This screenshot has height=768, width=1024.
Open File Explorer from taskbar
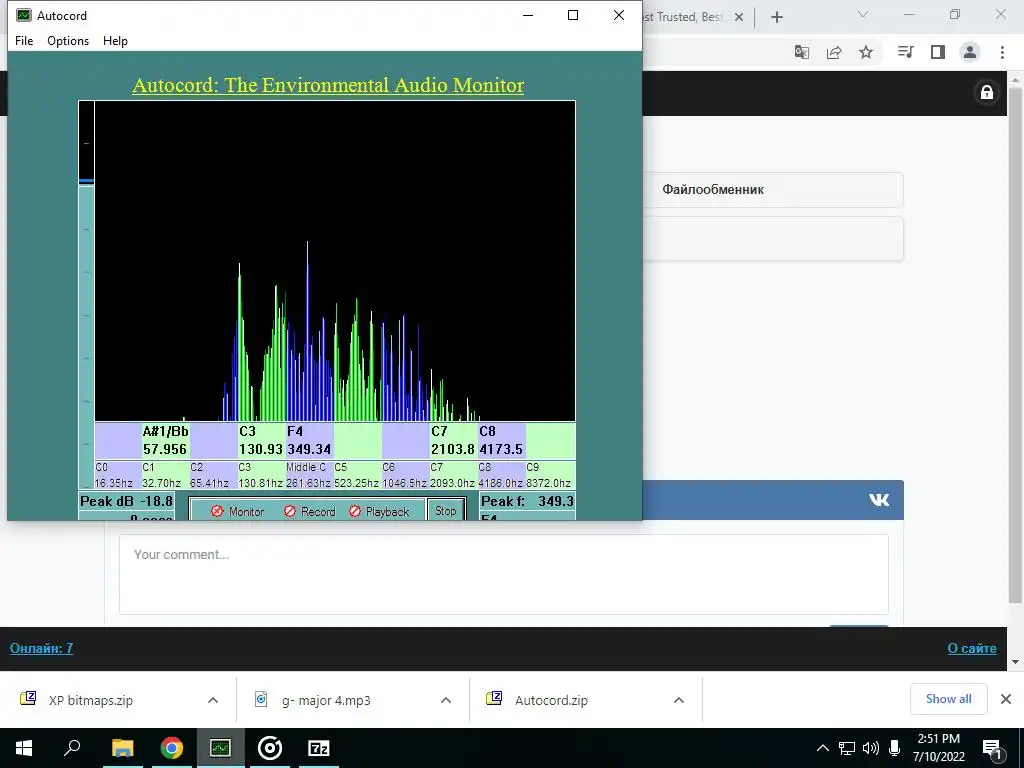[x=122, y=748]
